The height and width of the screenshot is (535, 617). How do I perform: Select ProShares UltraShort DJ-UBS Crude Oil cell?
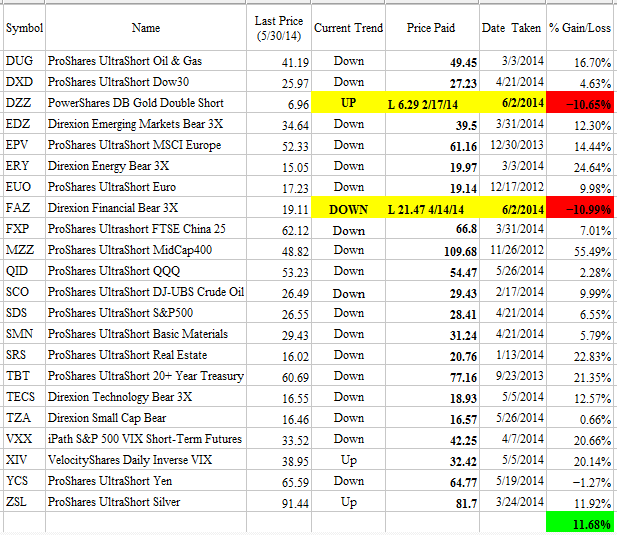click(x=146, y=291)
